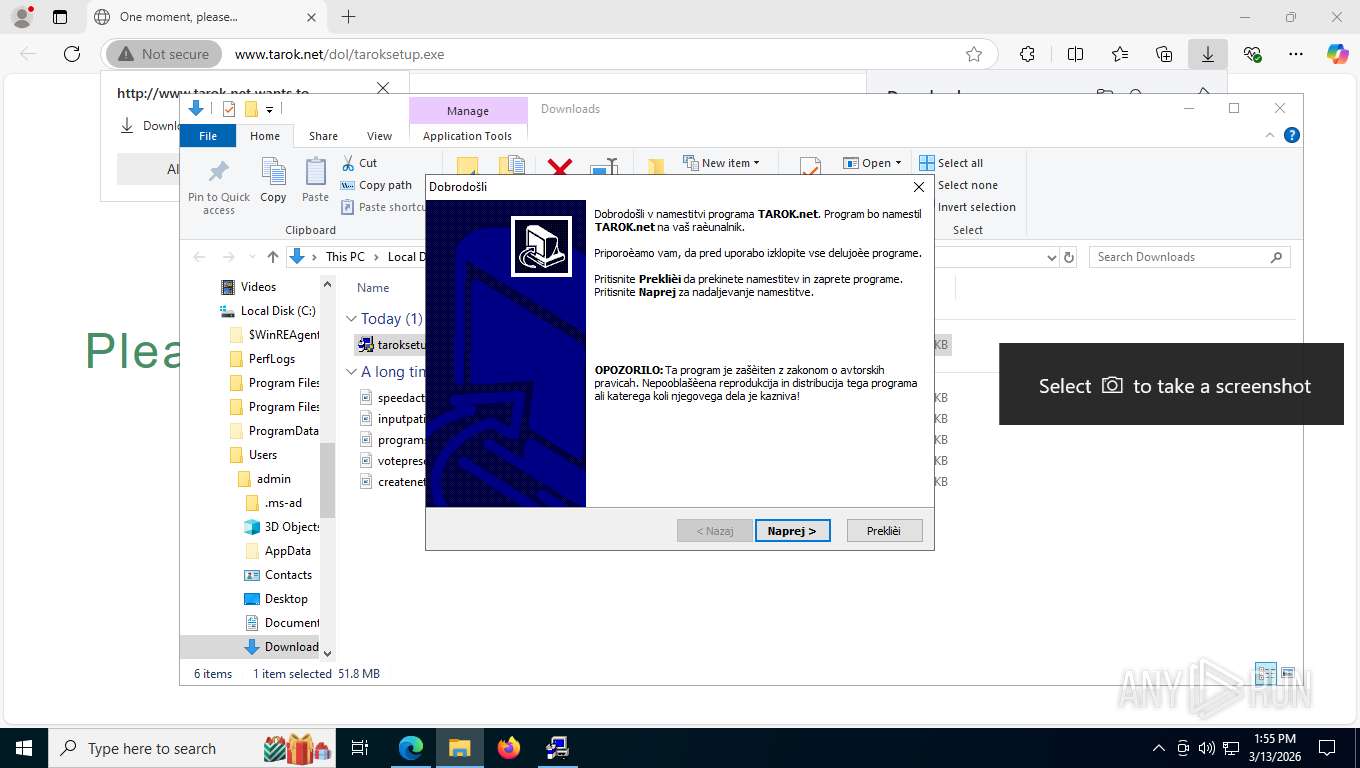This screenshot has width=1360, height=768.
Task: Open the address bar history dropdown
Action: (1051, 257)
